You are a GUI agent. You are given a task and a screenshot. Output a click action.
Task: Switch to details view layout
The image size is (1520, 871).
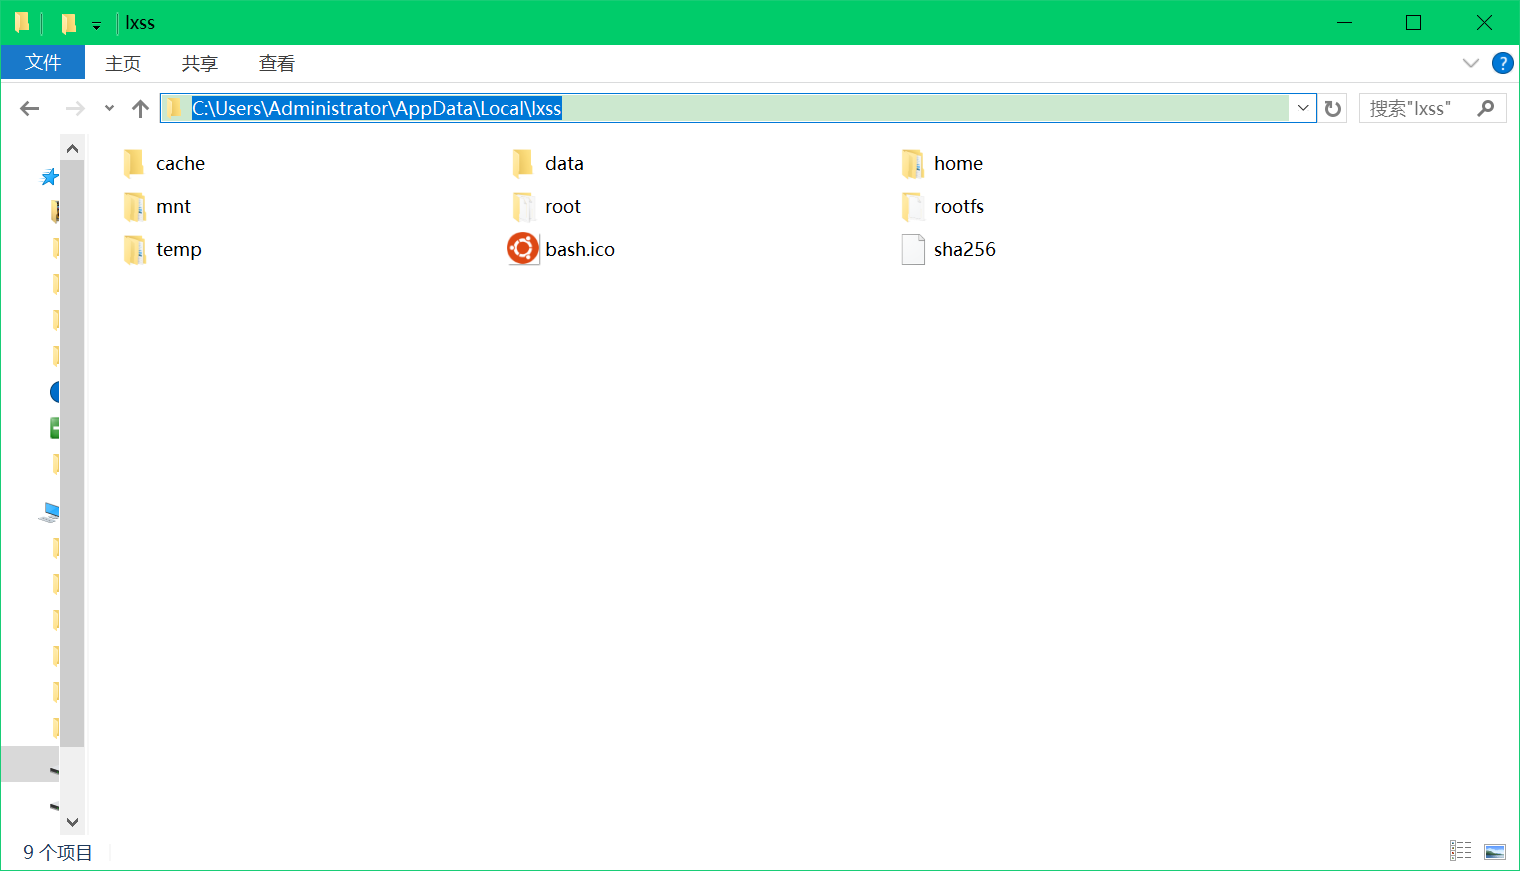pos(1461,851)
